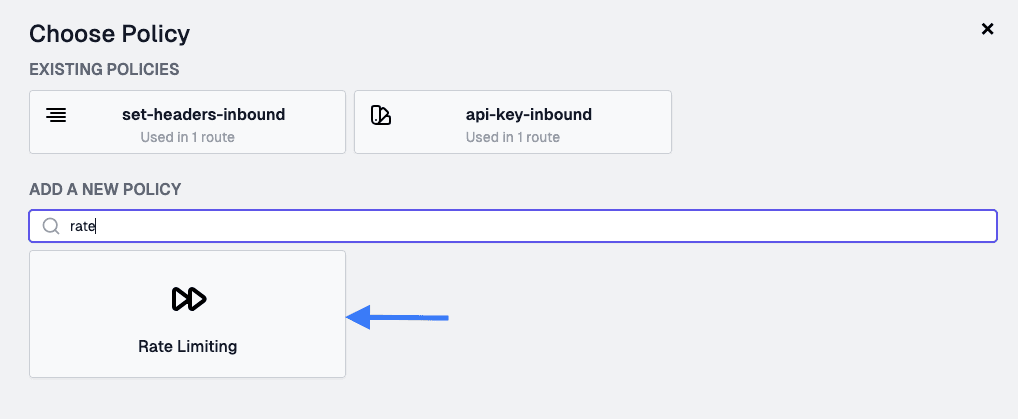Click the magnifier icon in search box
The width and height of the screenshot is (1018, 419).
click(x=51, y=226)
